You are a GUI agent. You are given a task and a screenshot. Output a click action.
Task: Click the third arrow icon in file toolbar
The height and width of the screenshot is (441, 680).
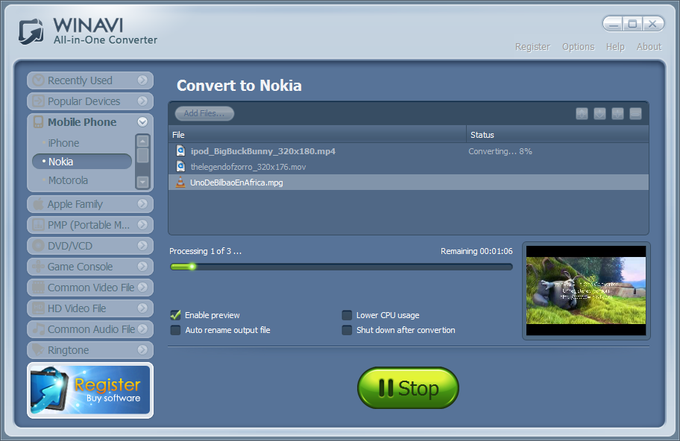pos(618,114)
